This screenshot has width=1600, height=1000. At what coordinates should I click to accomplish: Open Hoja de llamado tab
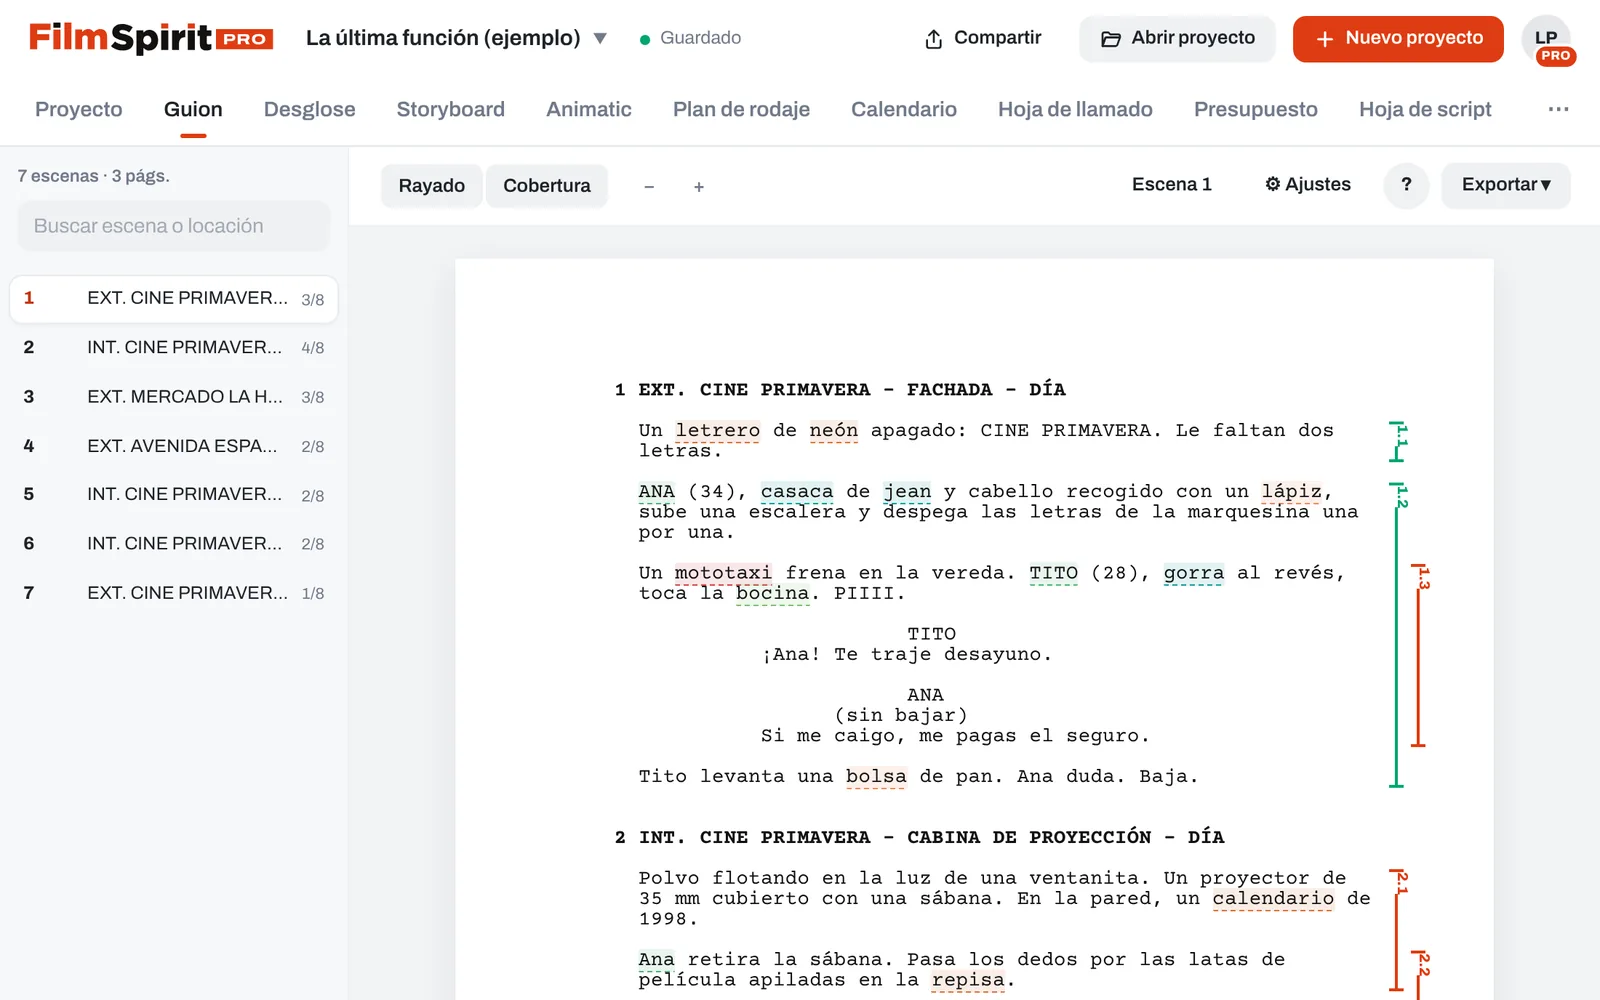1075,109
